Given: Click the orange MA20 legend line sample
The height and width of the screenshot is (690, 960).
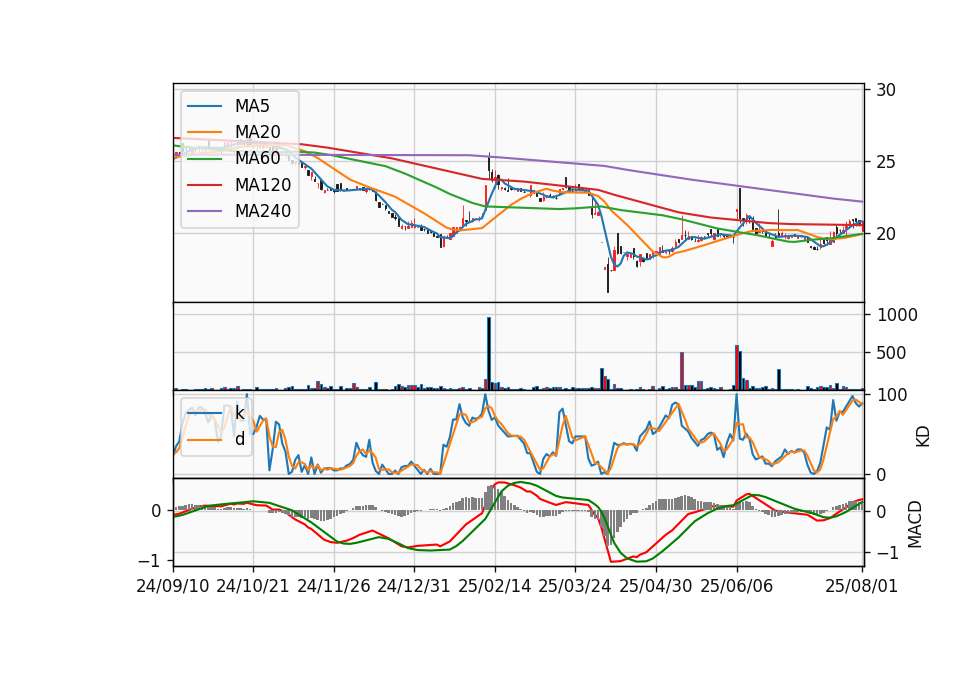Looking at the screenshot, I should coord(204,132).
